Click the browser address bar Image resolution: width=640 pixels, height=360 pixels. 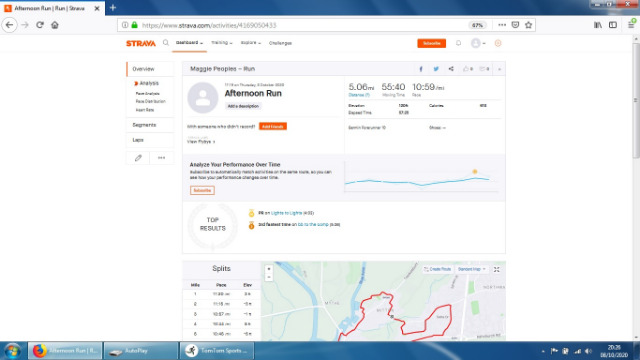pos(302,25)
